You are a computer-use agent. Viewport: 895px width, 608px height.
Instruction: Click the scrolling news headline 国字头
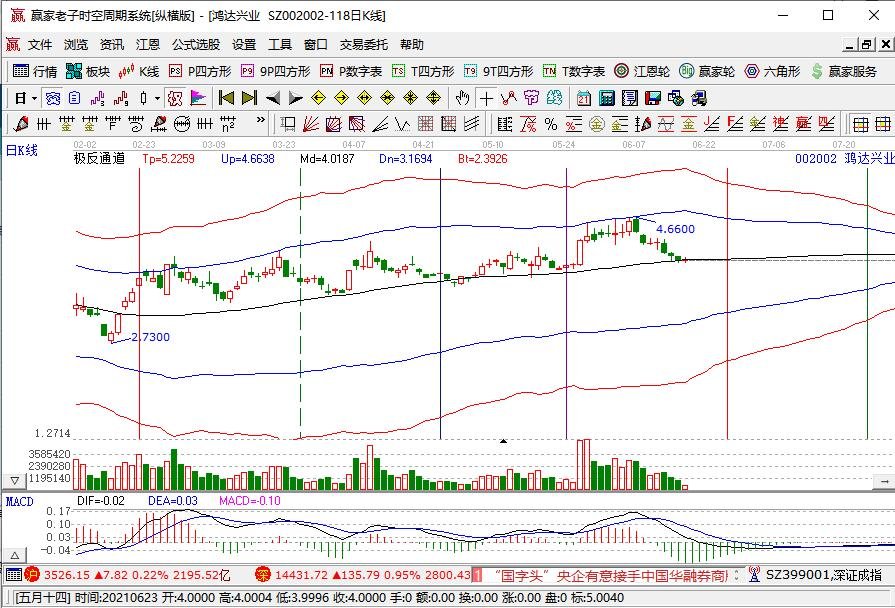coord(610,575)
